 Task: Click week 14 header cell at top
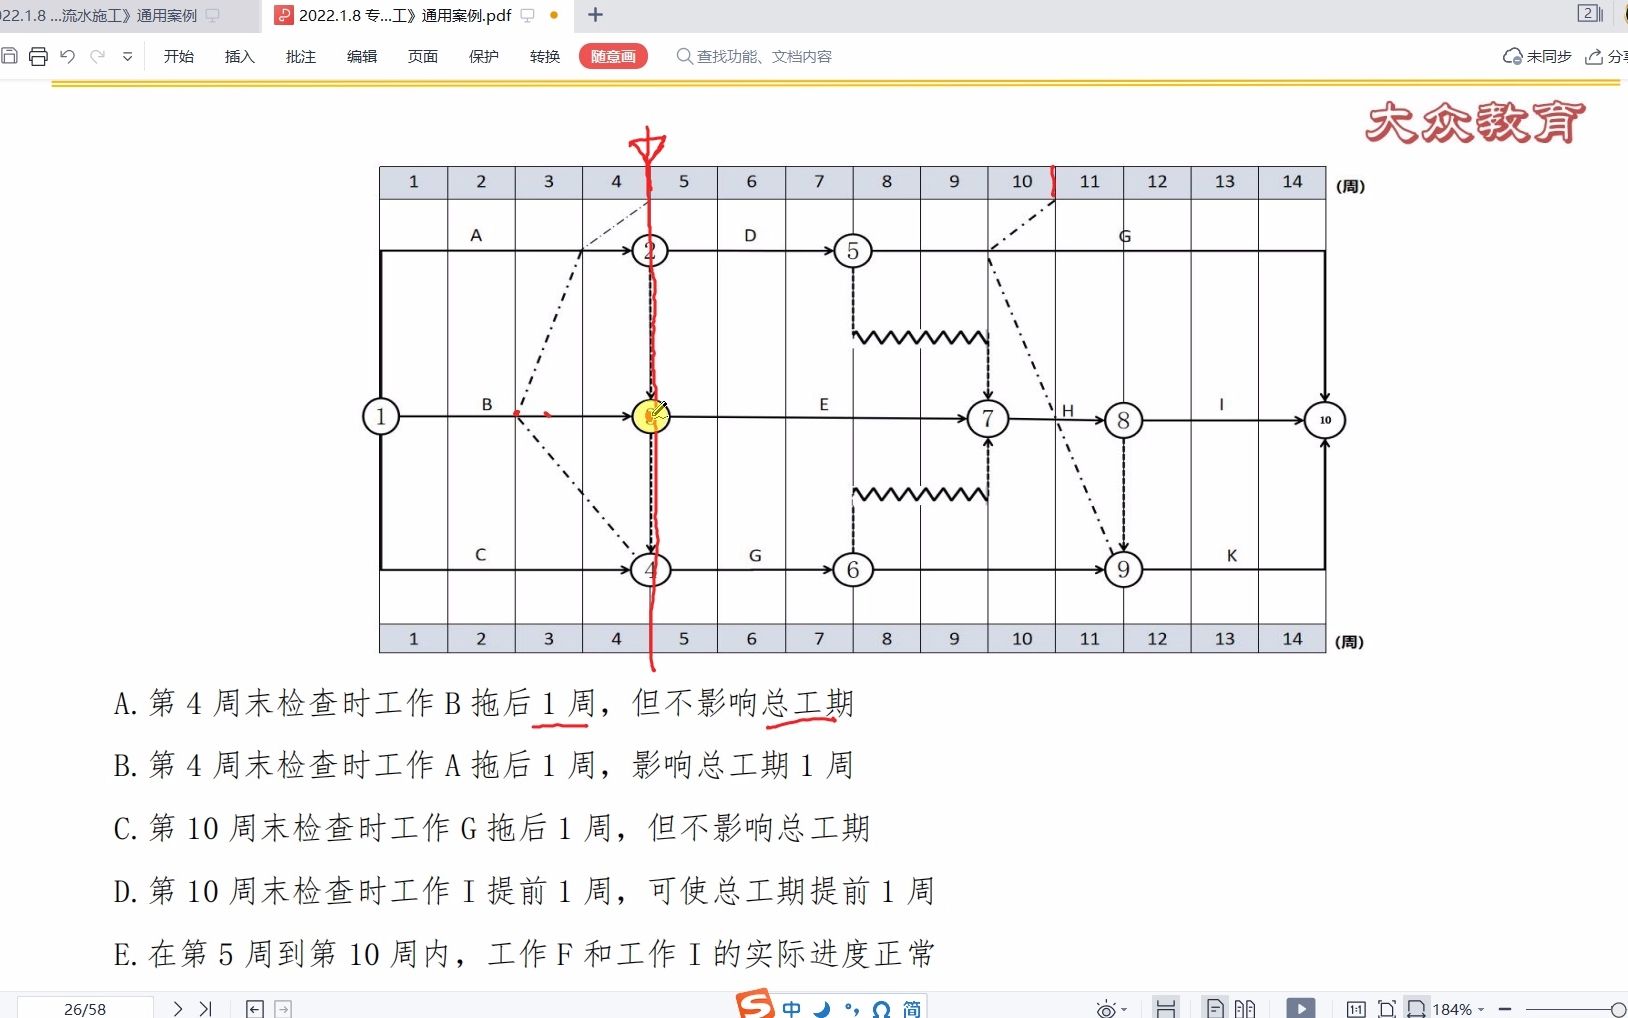tap(1292, 182)
